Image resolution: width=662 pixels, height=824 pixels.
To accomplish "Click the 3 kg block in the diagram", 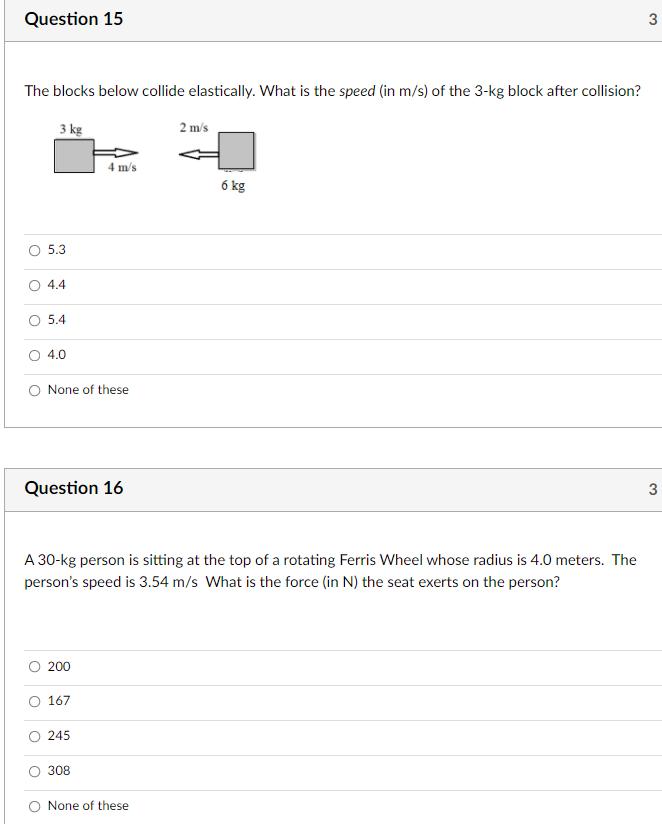I will (x=73, y=156).
